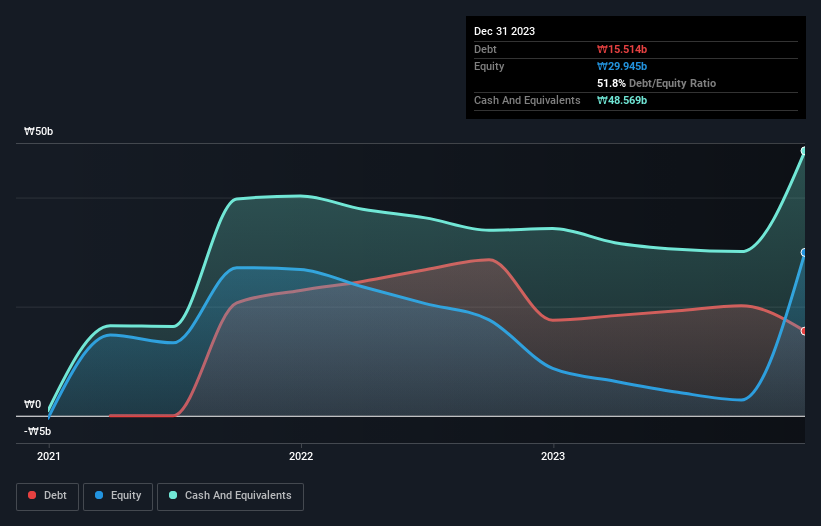Toggle the Equity series legend button
Screen dimensions: 821x526
click(118, 496)
